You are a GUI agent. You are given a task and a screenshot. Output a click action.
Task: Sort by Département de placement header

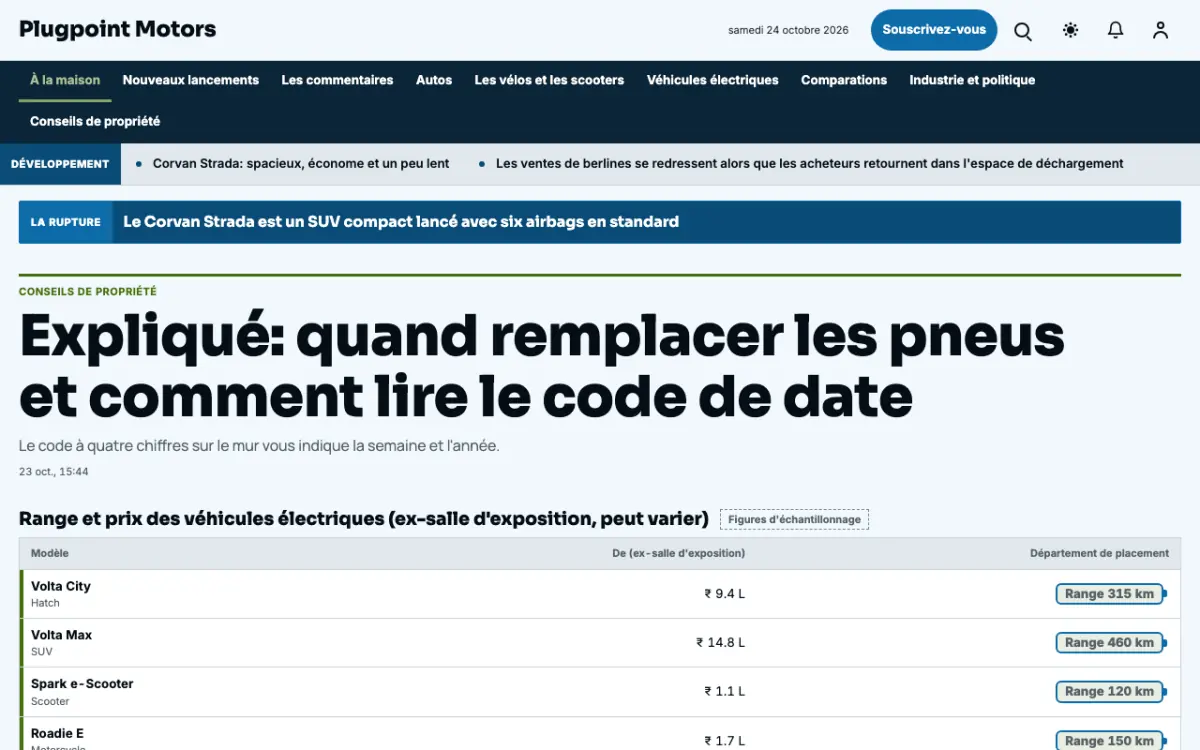(x=1100, y=553)
